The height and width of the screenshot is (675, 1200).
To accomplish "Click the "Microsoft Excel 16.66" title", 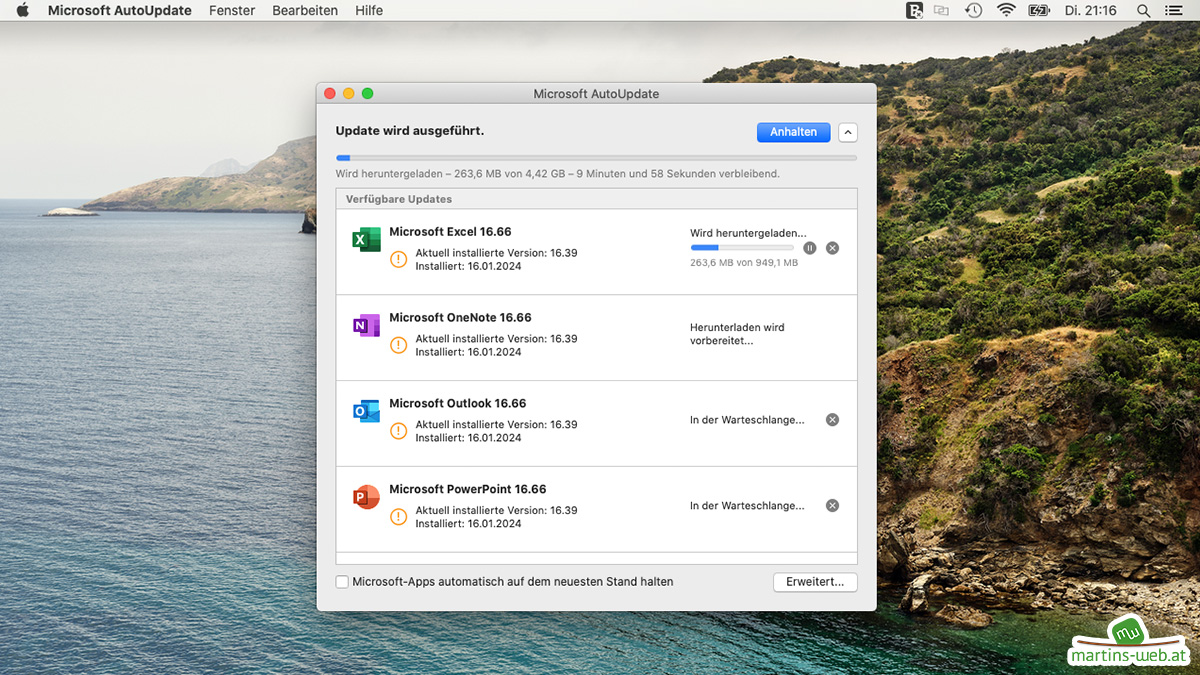I will click(x=450, y=232).
